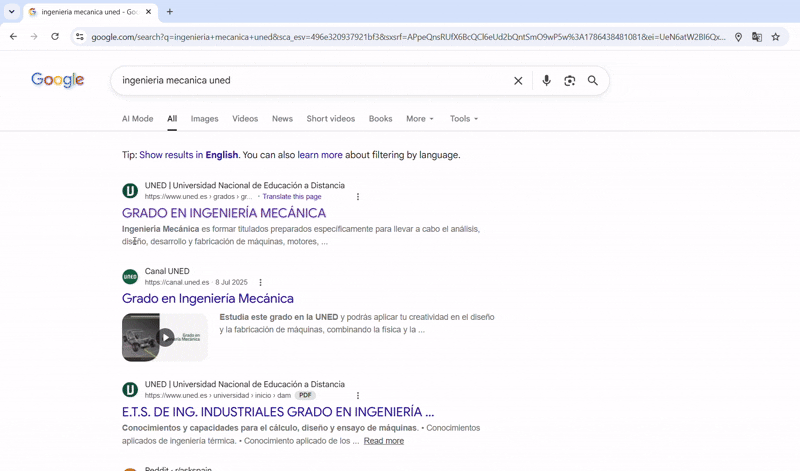The image size is (800, 471).
Task: Open GRADO EN INGENIERÍA MECÁNICA result
Action: [224, 213]
